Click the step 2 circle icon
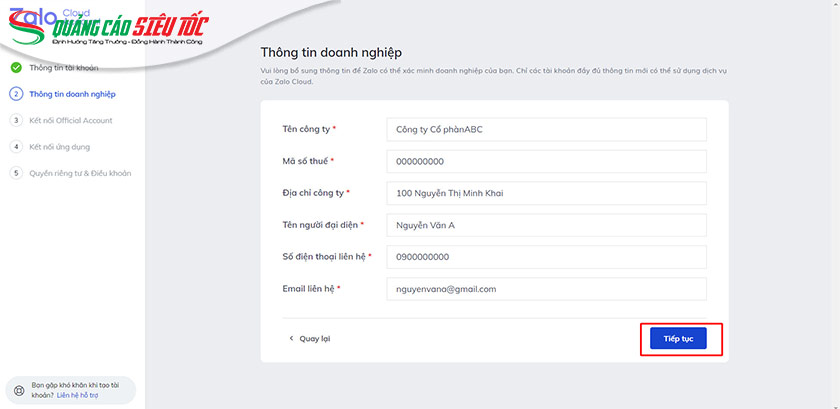This screenshot has width=840, height=409. 16,94
